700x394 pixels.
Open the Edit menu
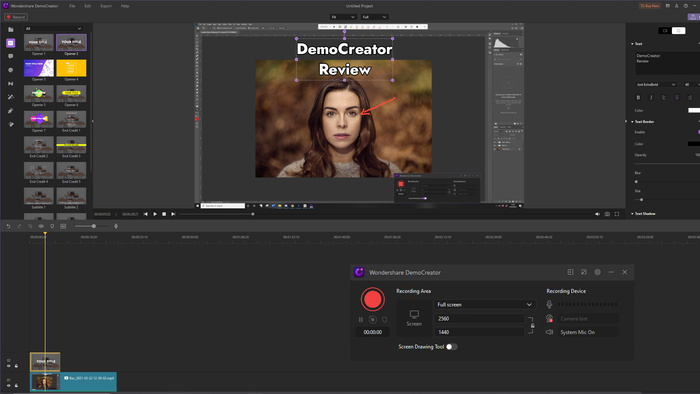88,6
